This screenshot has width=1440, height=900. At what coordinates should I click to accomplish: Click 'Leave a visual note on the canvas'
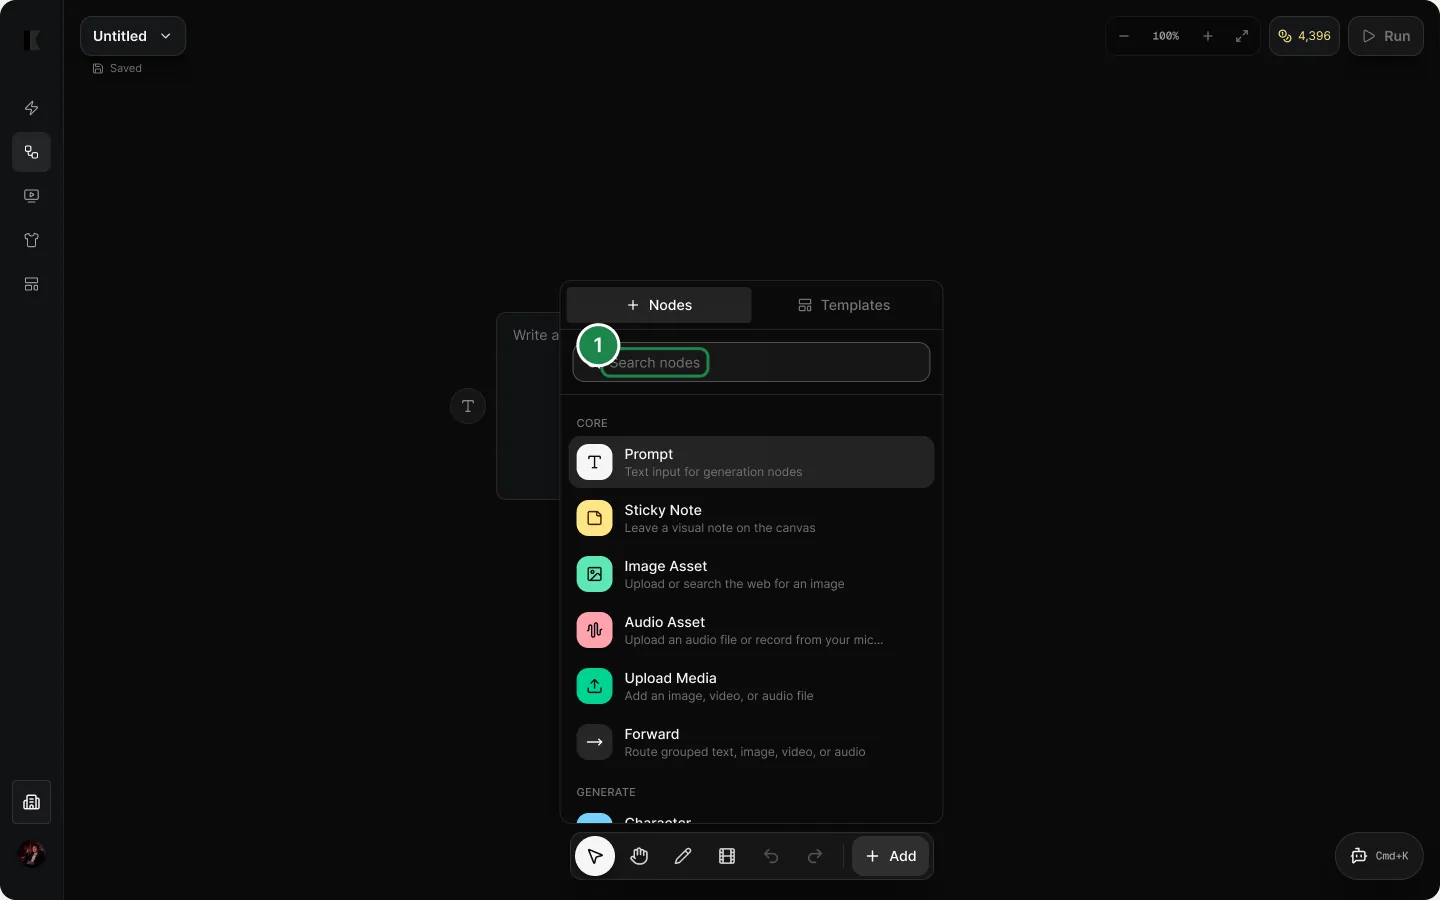pyautogui.click(x=720, y=528)
